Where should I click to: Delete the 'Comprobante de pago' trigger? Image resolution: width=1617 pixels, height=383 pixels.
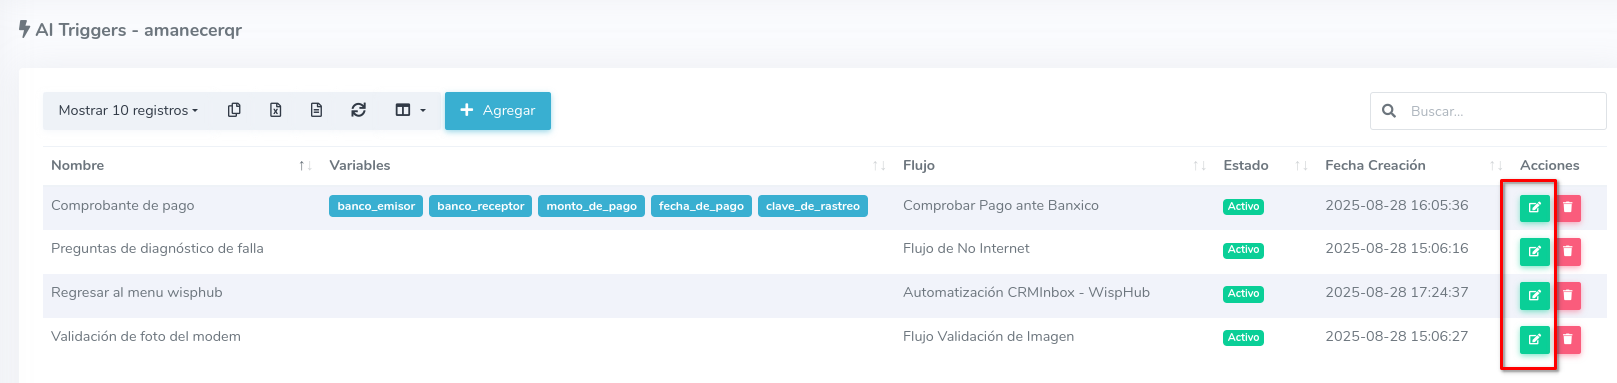click(x=1568, y=207)
